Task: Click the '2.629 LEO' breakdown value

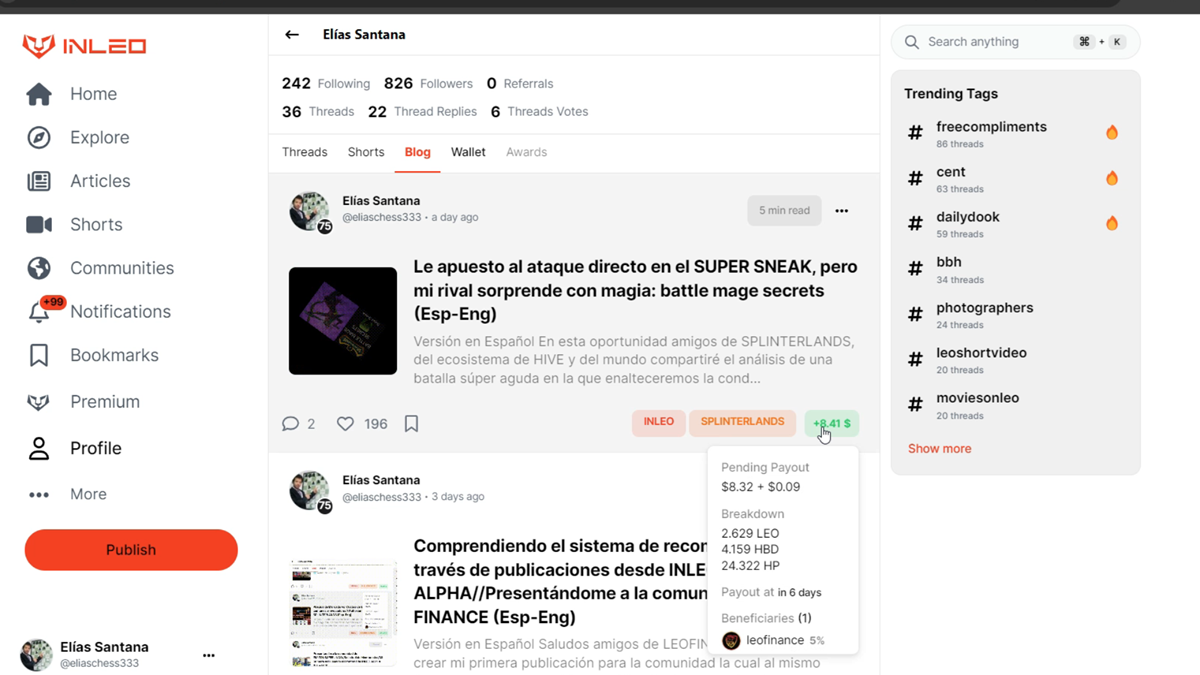Action: click(750, 533)
